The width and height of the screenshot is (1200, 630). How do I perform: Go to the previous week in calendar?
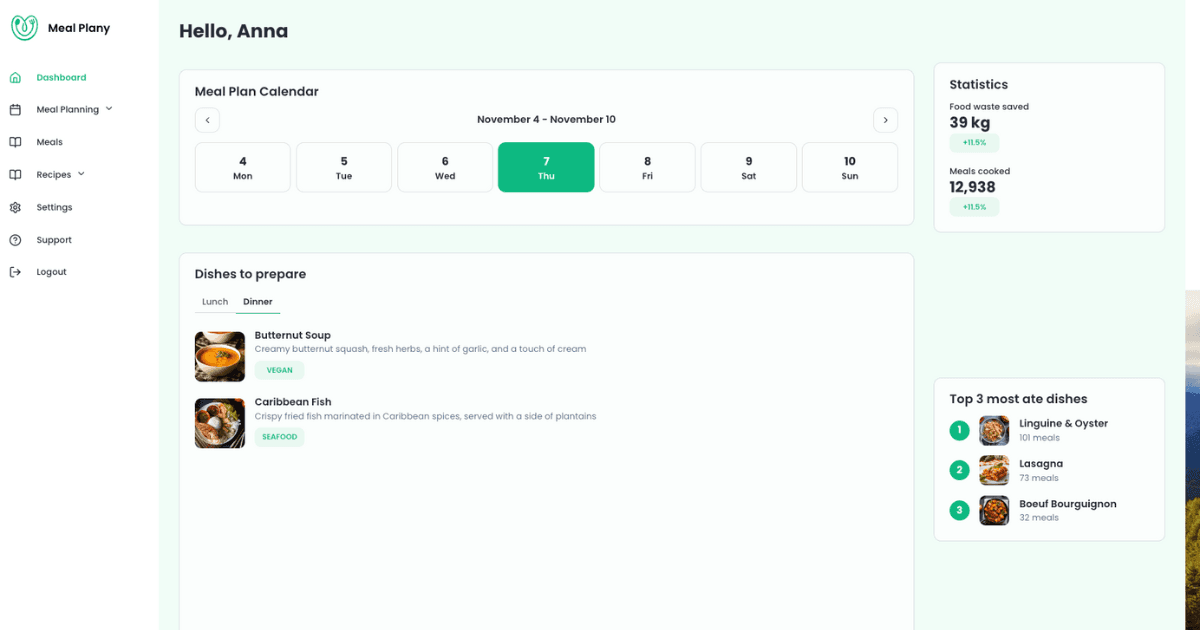coord(207,120)
